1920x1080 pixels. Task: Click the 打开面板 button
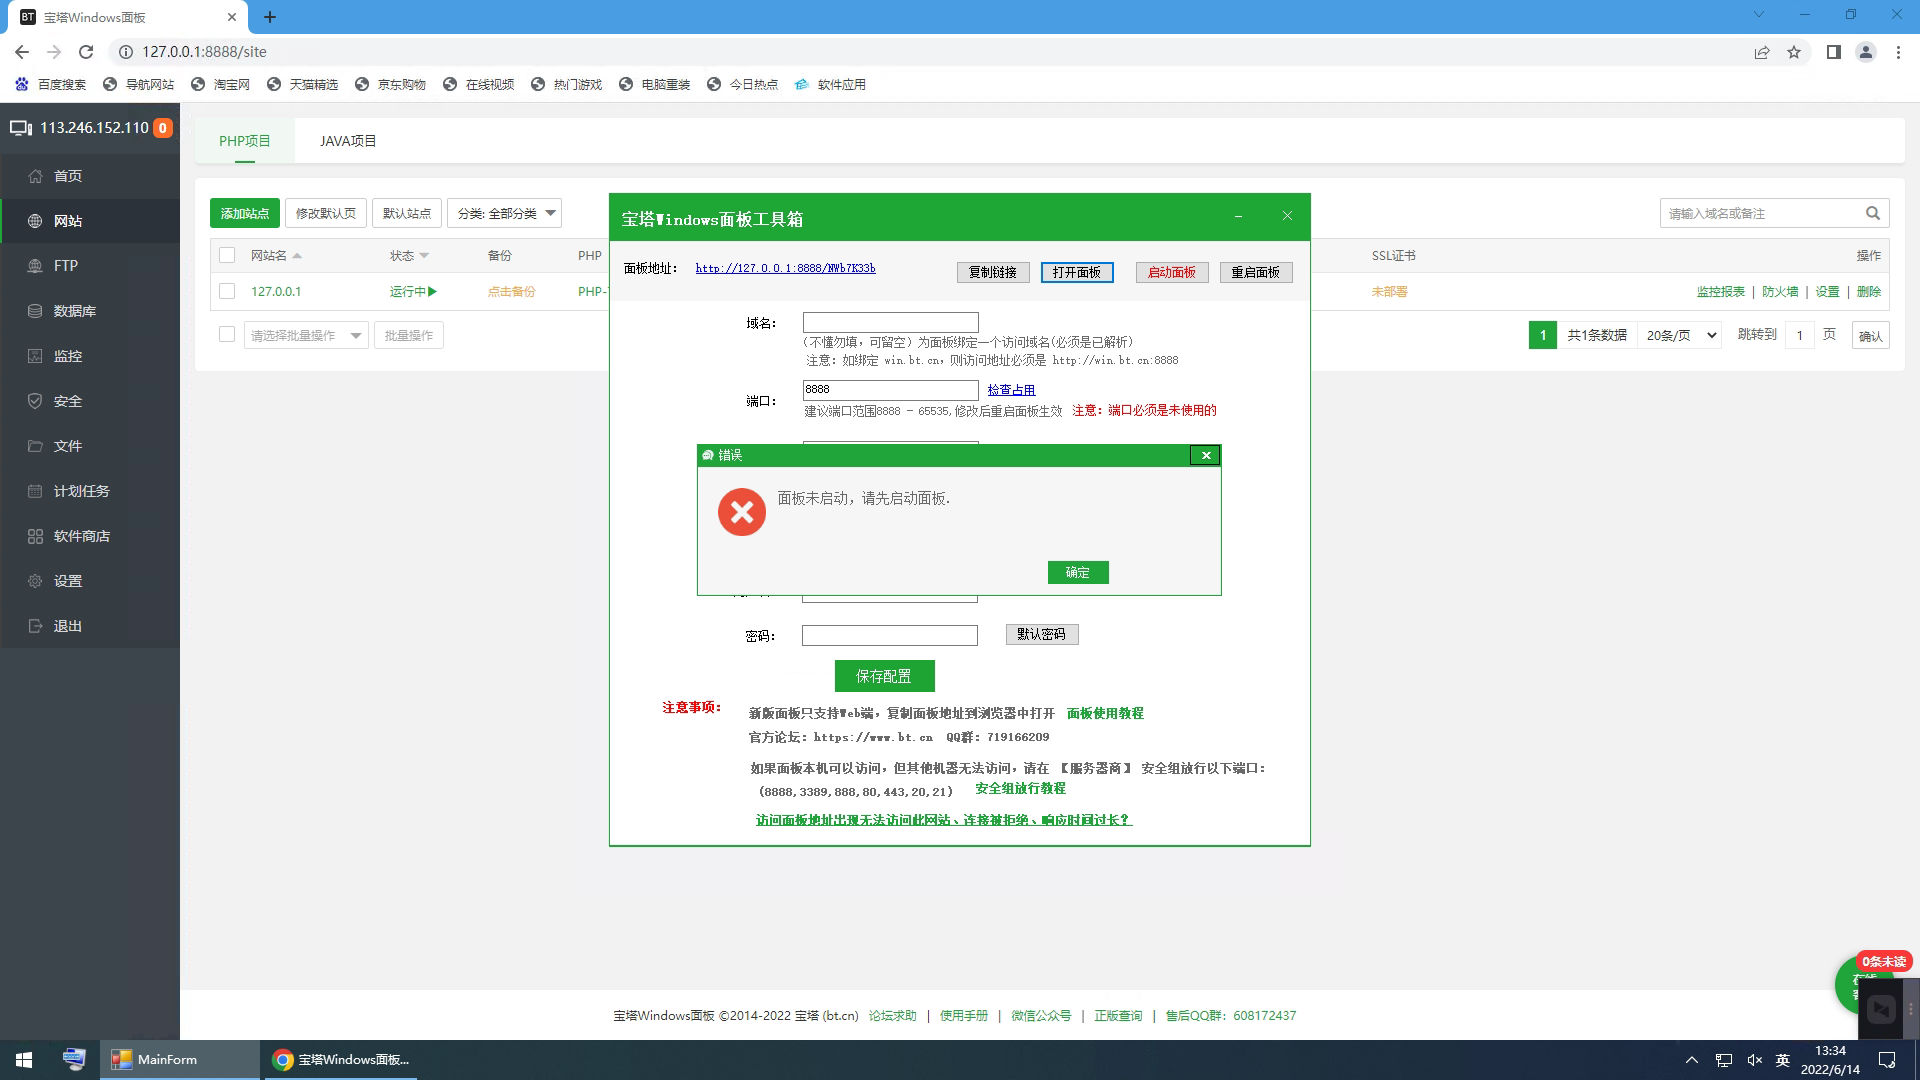1077,272
